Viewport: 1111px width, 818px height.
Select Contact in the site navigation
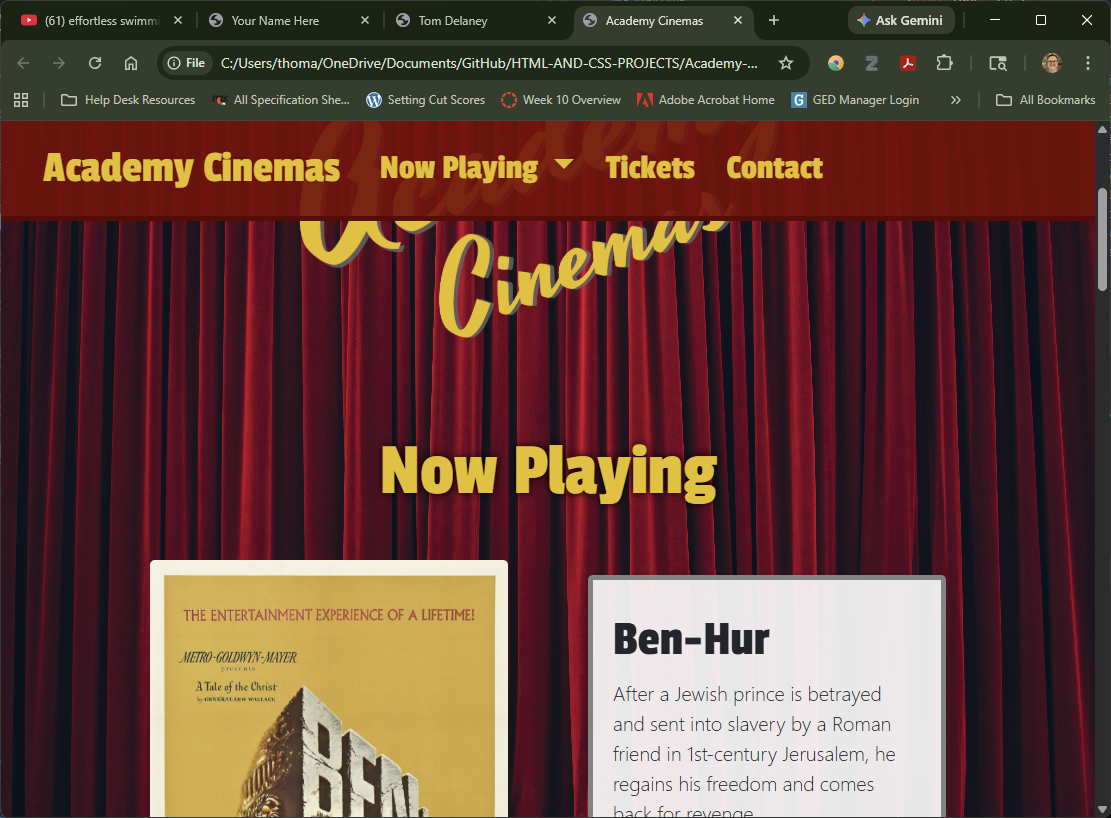(x=774, y=167)
